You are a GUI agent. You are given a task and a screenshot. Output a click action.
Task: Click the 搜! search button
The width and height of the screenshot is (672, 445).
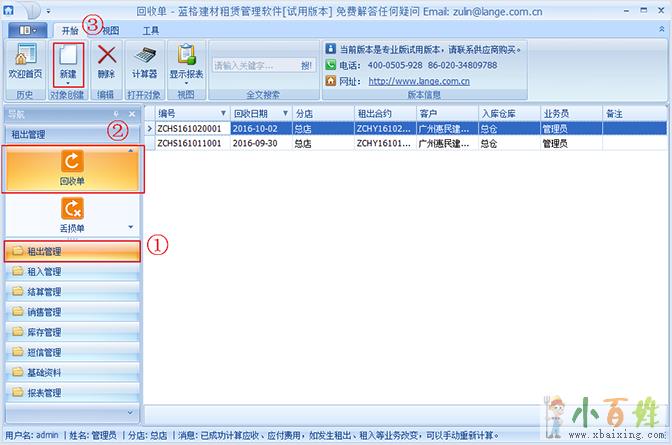click(306, 65)
